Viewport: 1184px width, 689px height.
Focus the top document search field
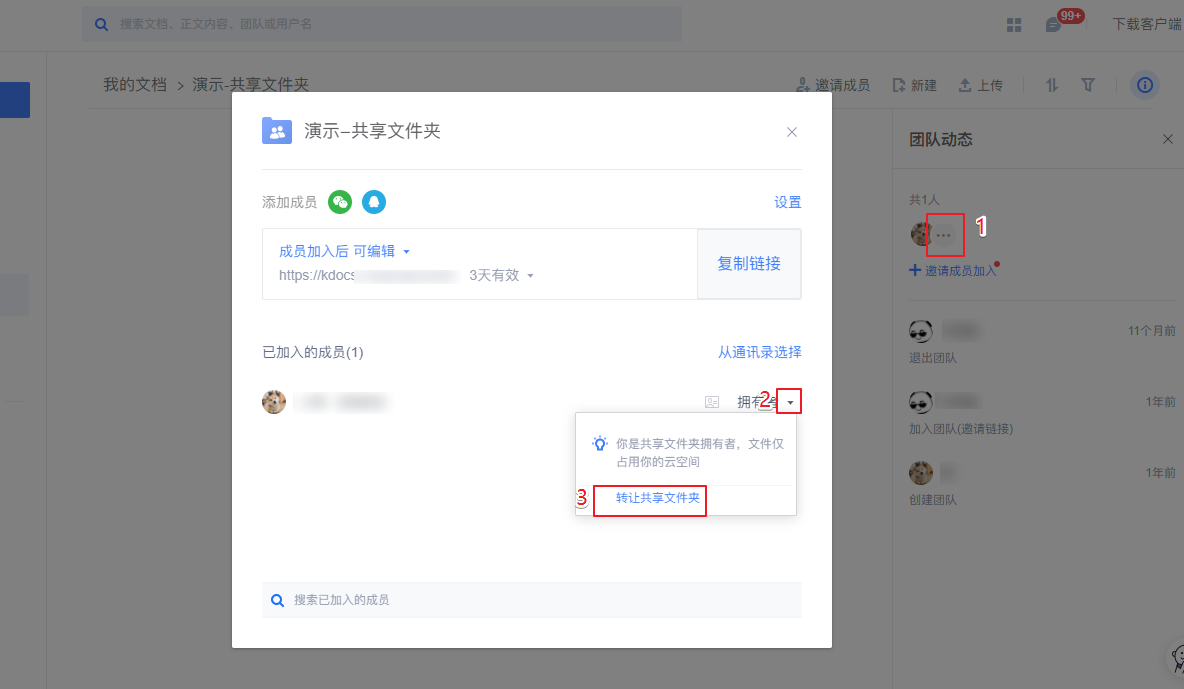pyautogui.click(x=381, y=24)
